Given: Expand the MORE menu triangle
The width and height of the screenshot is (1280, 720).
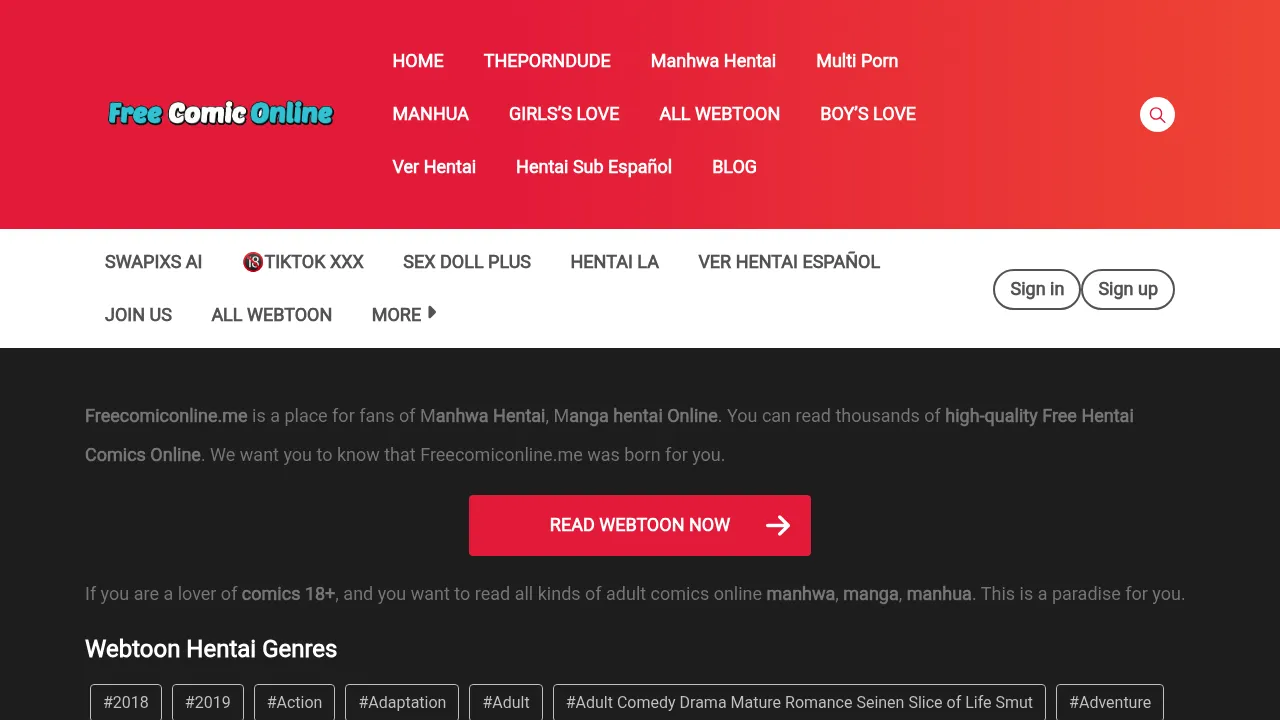Looking at the screenshot, I should pos(431,313).
